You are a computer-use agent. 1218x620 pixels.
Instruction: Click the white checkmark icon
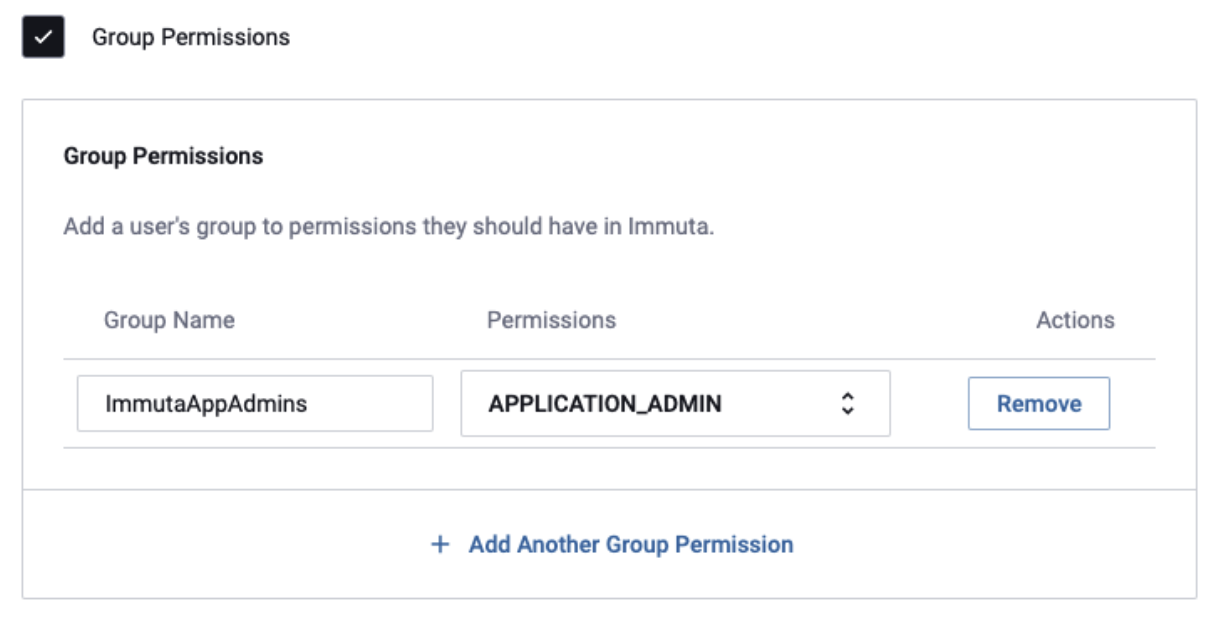[x=43, y=37]
